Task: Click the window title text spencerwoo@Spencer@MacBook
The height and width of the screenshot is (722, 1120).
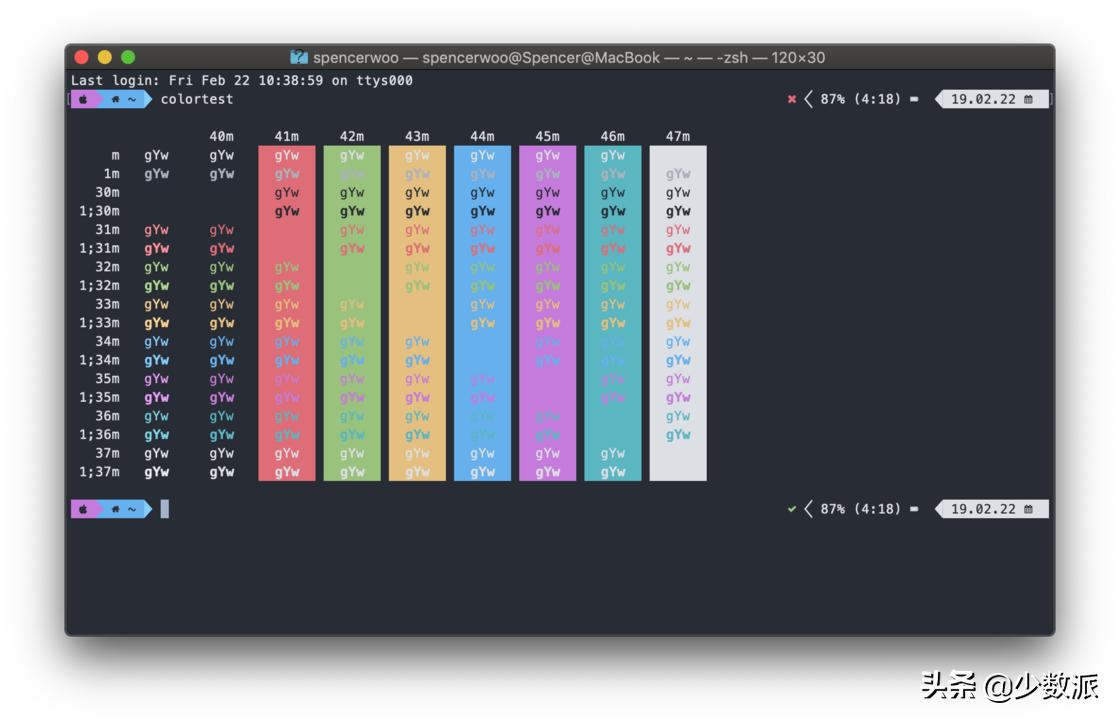Action: click(x=541, y=58)
